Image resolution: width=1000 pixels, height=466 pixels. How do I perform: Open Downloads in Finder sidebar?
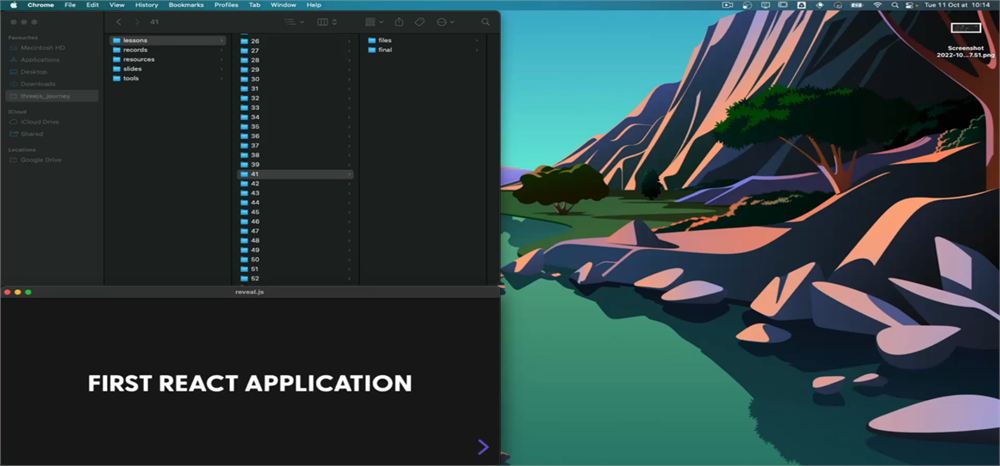point(52,84)
